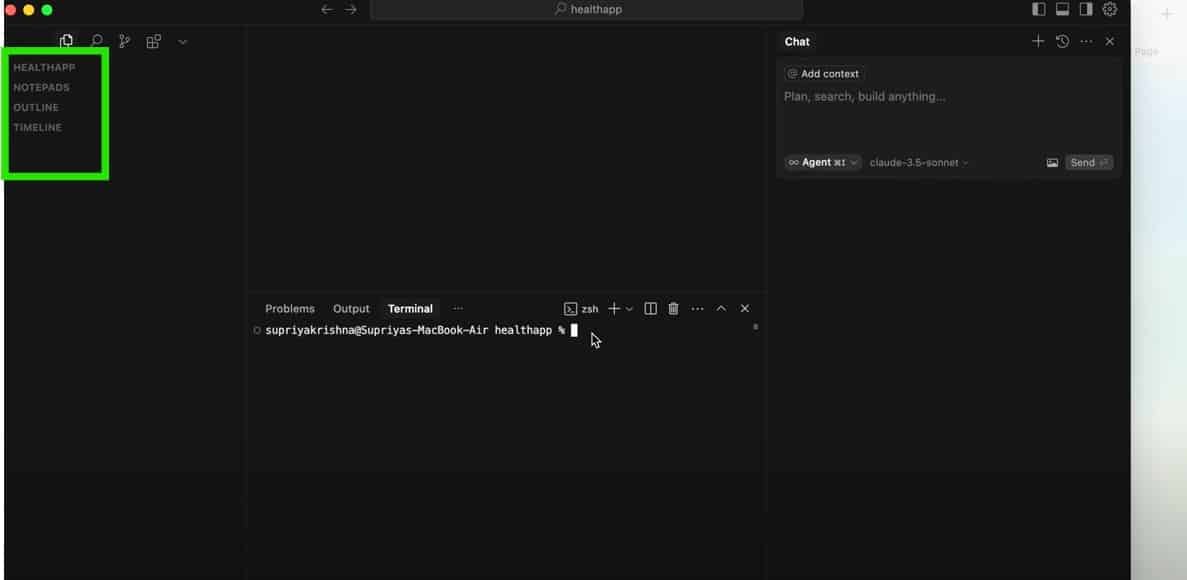Screen dimensions: 1187x580
Task: Switch to the Problems tab
Action: [290, 308]
